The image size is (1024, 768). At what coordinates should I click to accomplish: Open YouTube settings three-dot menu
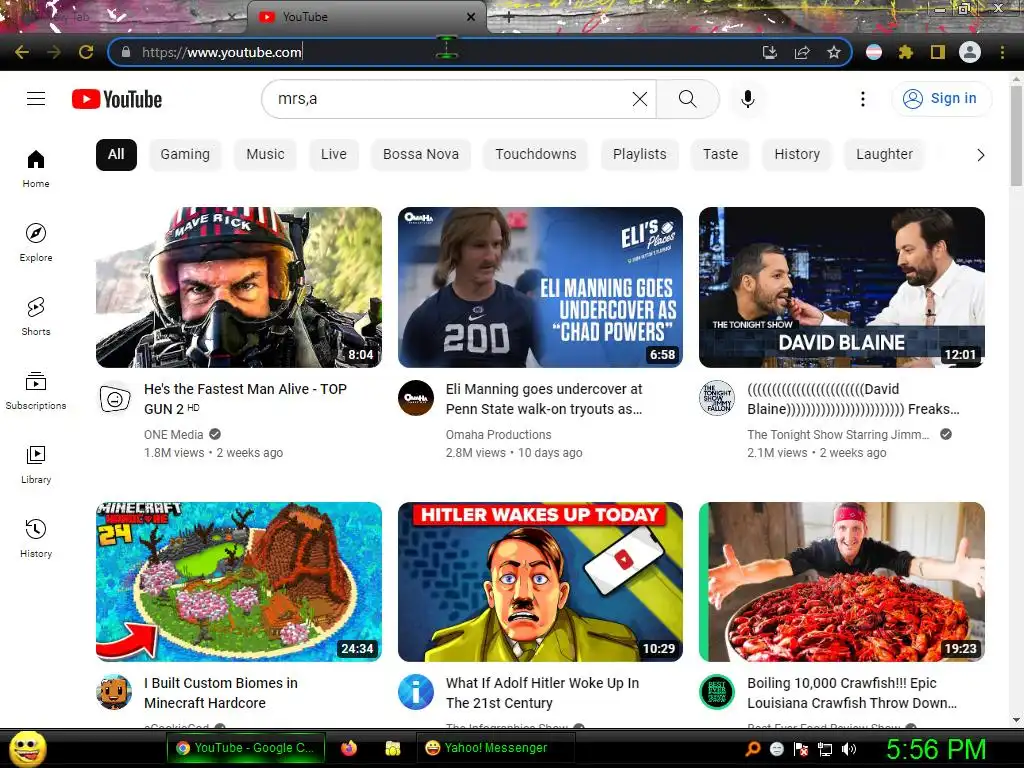(x=863, y=99)
